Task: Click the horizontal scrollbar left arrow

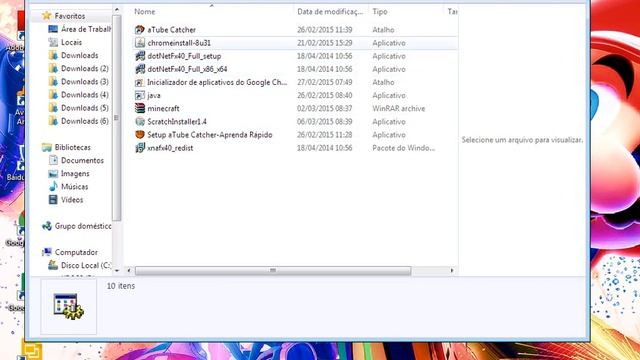Action: pyautogui.click(x=129, y=271)
